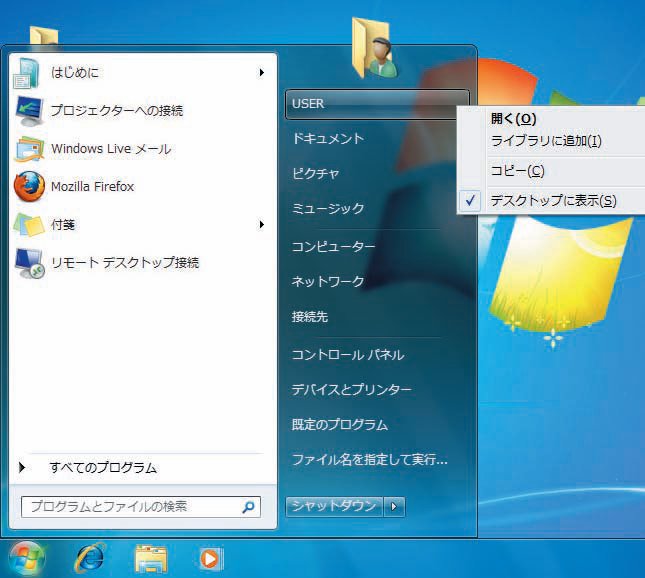Expand the 付箋 jump list arrow
The width and height of the screenshot is (645, 578).
point(261,225)
